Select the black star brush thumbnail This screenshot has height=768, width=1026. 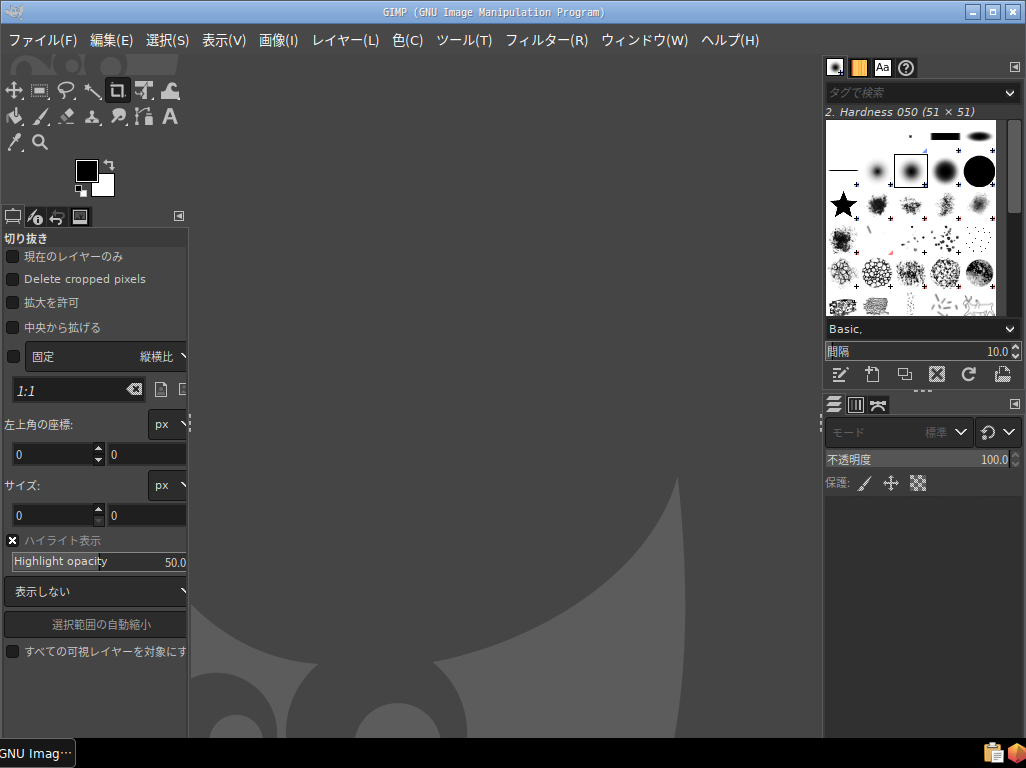(843, 205)
